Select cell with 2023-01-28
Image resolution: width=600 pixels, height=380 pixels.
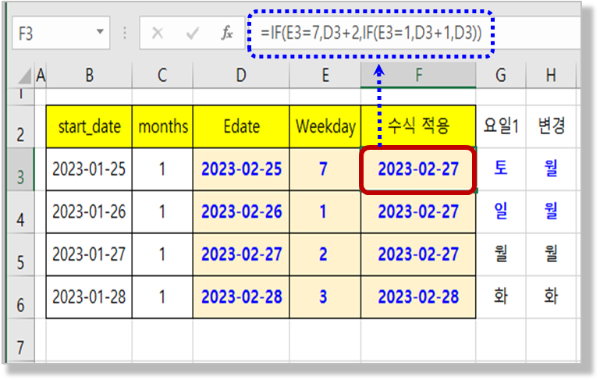pos(89,297)
